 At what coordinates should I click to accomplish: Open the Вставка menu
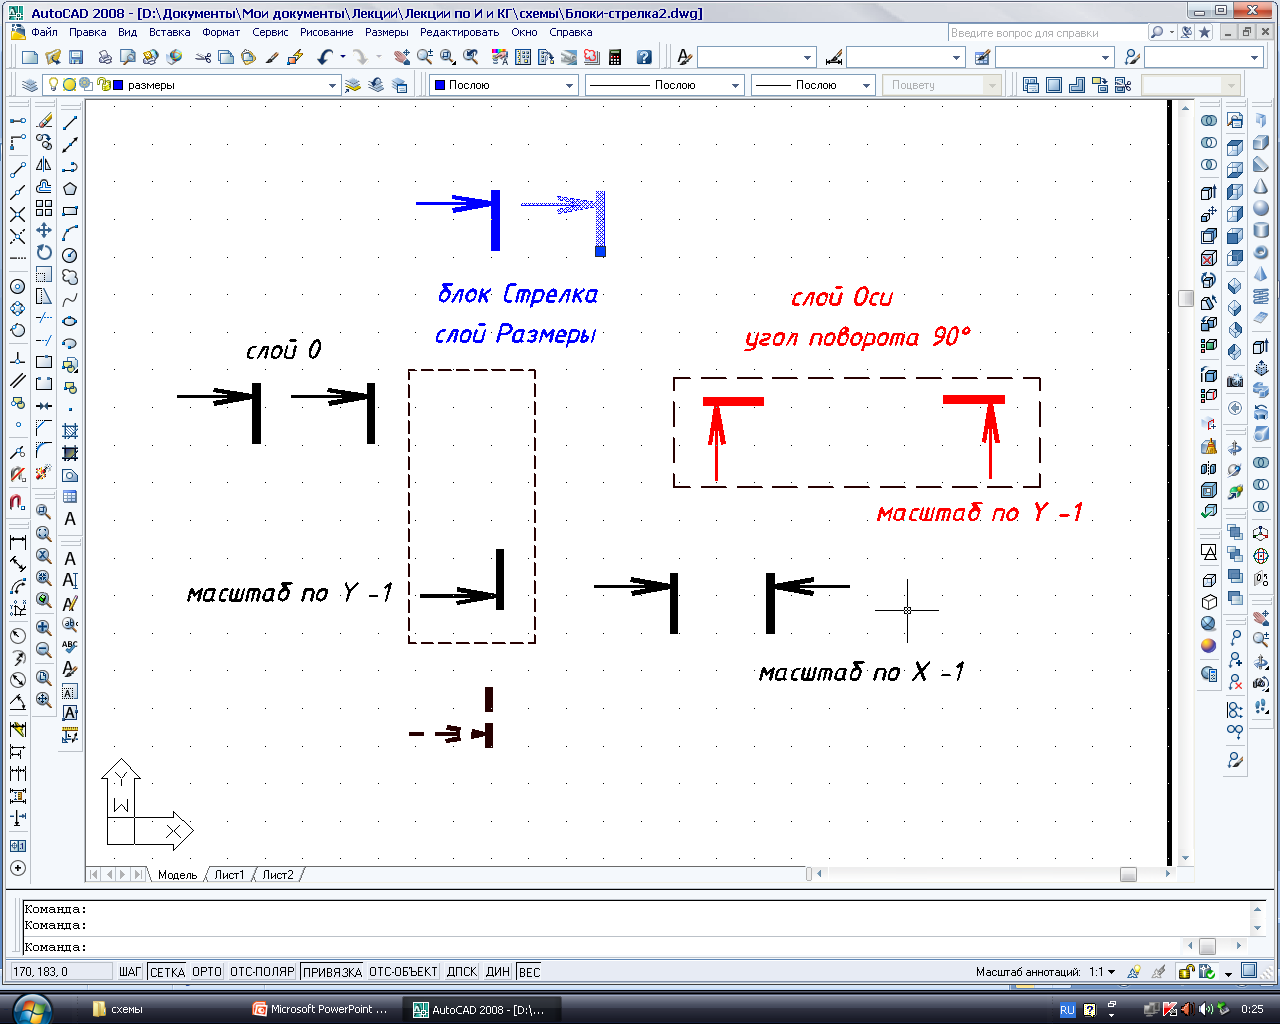click(169, 32)
